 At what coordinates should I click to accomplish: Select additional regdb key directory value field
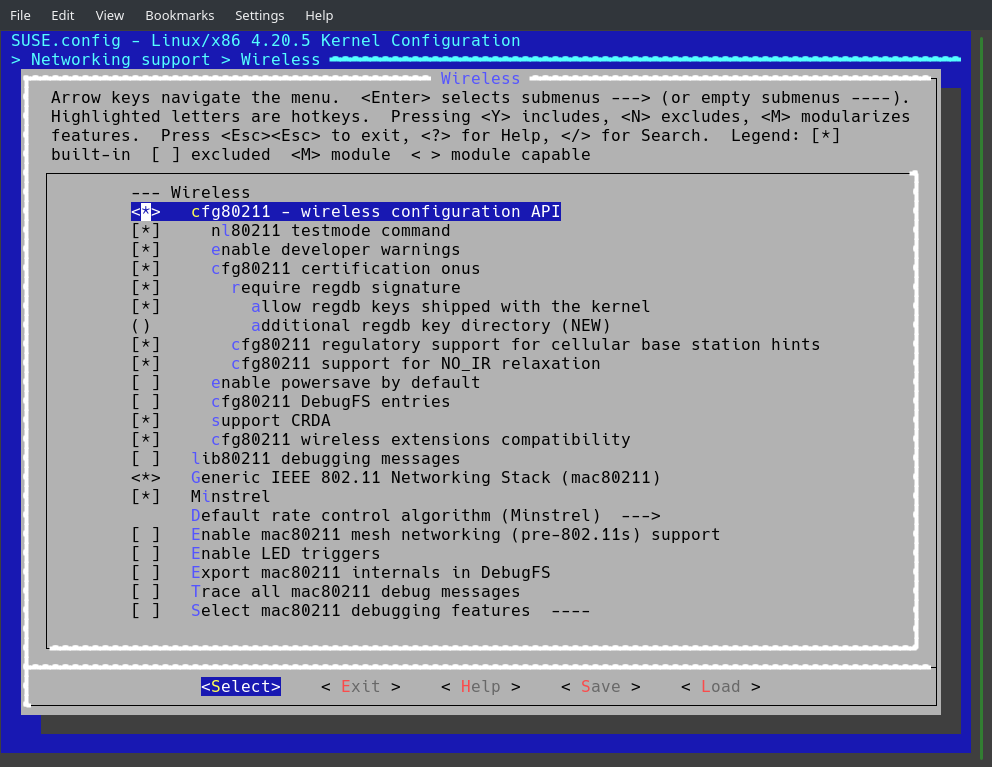point(141,325)
